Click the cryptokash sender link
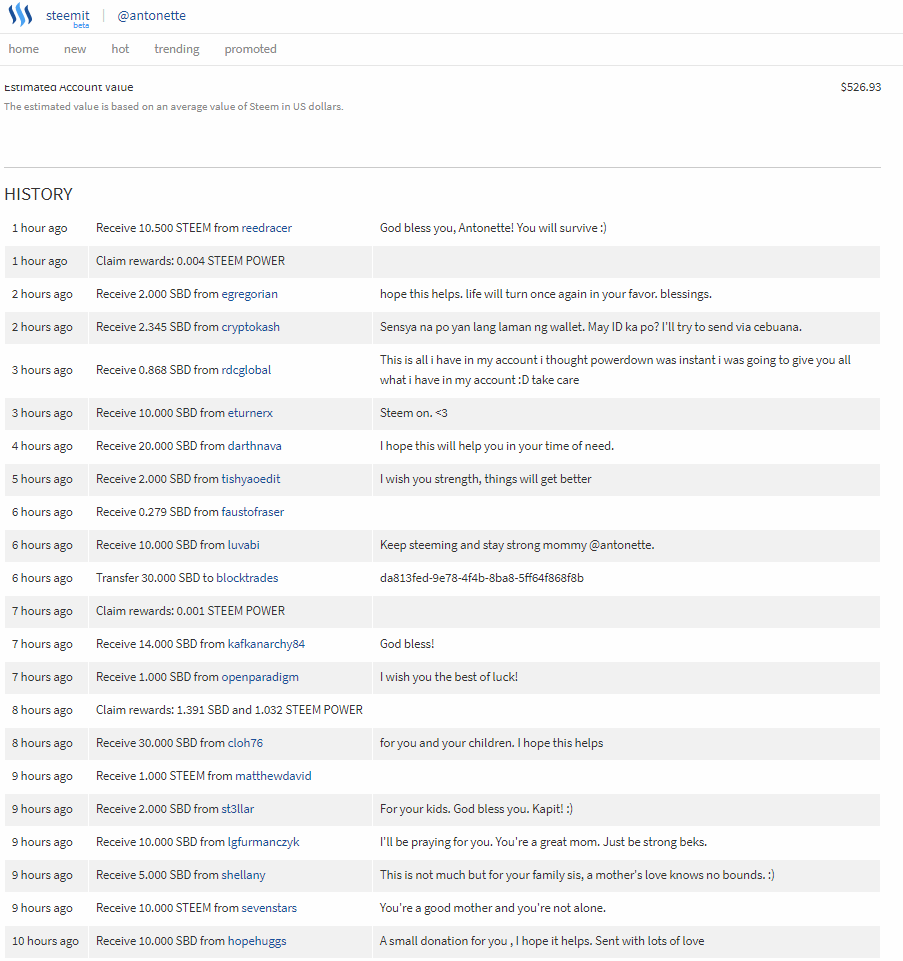The image size is (903, 961). [251, 327]
